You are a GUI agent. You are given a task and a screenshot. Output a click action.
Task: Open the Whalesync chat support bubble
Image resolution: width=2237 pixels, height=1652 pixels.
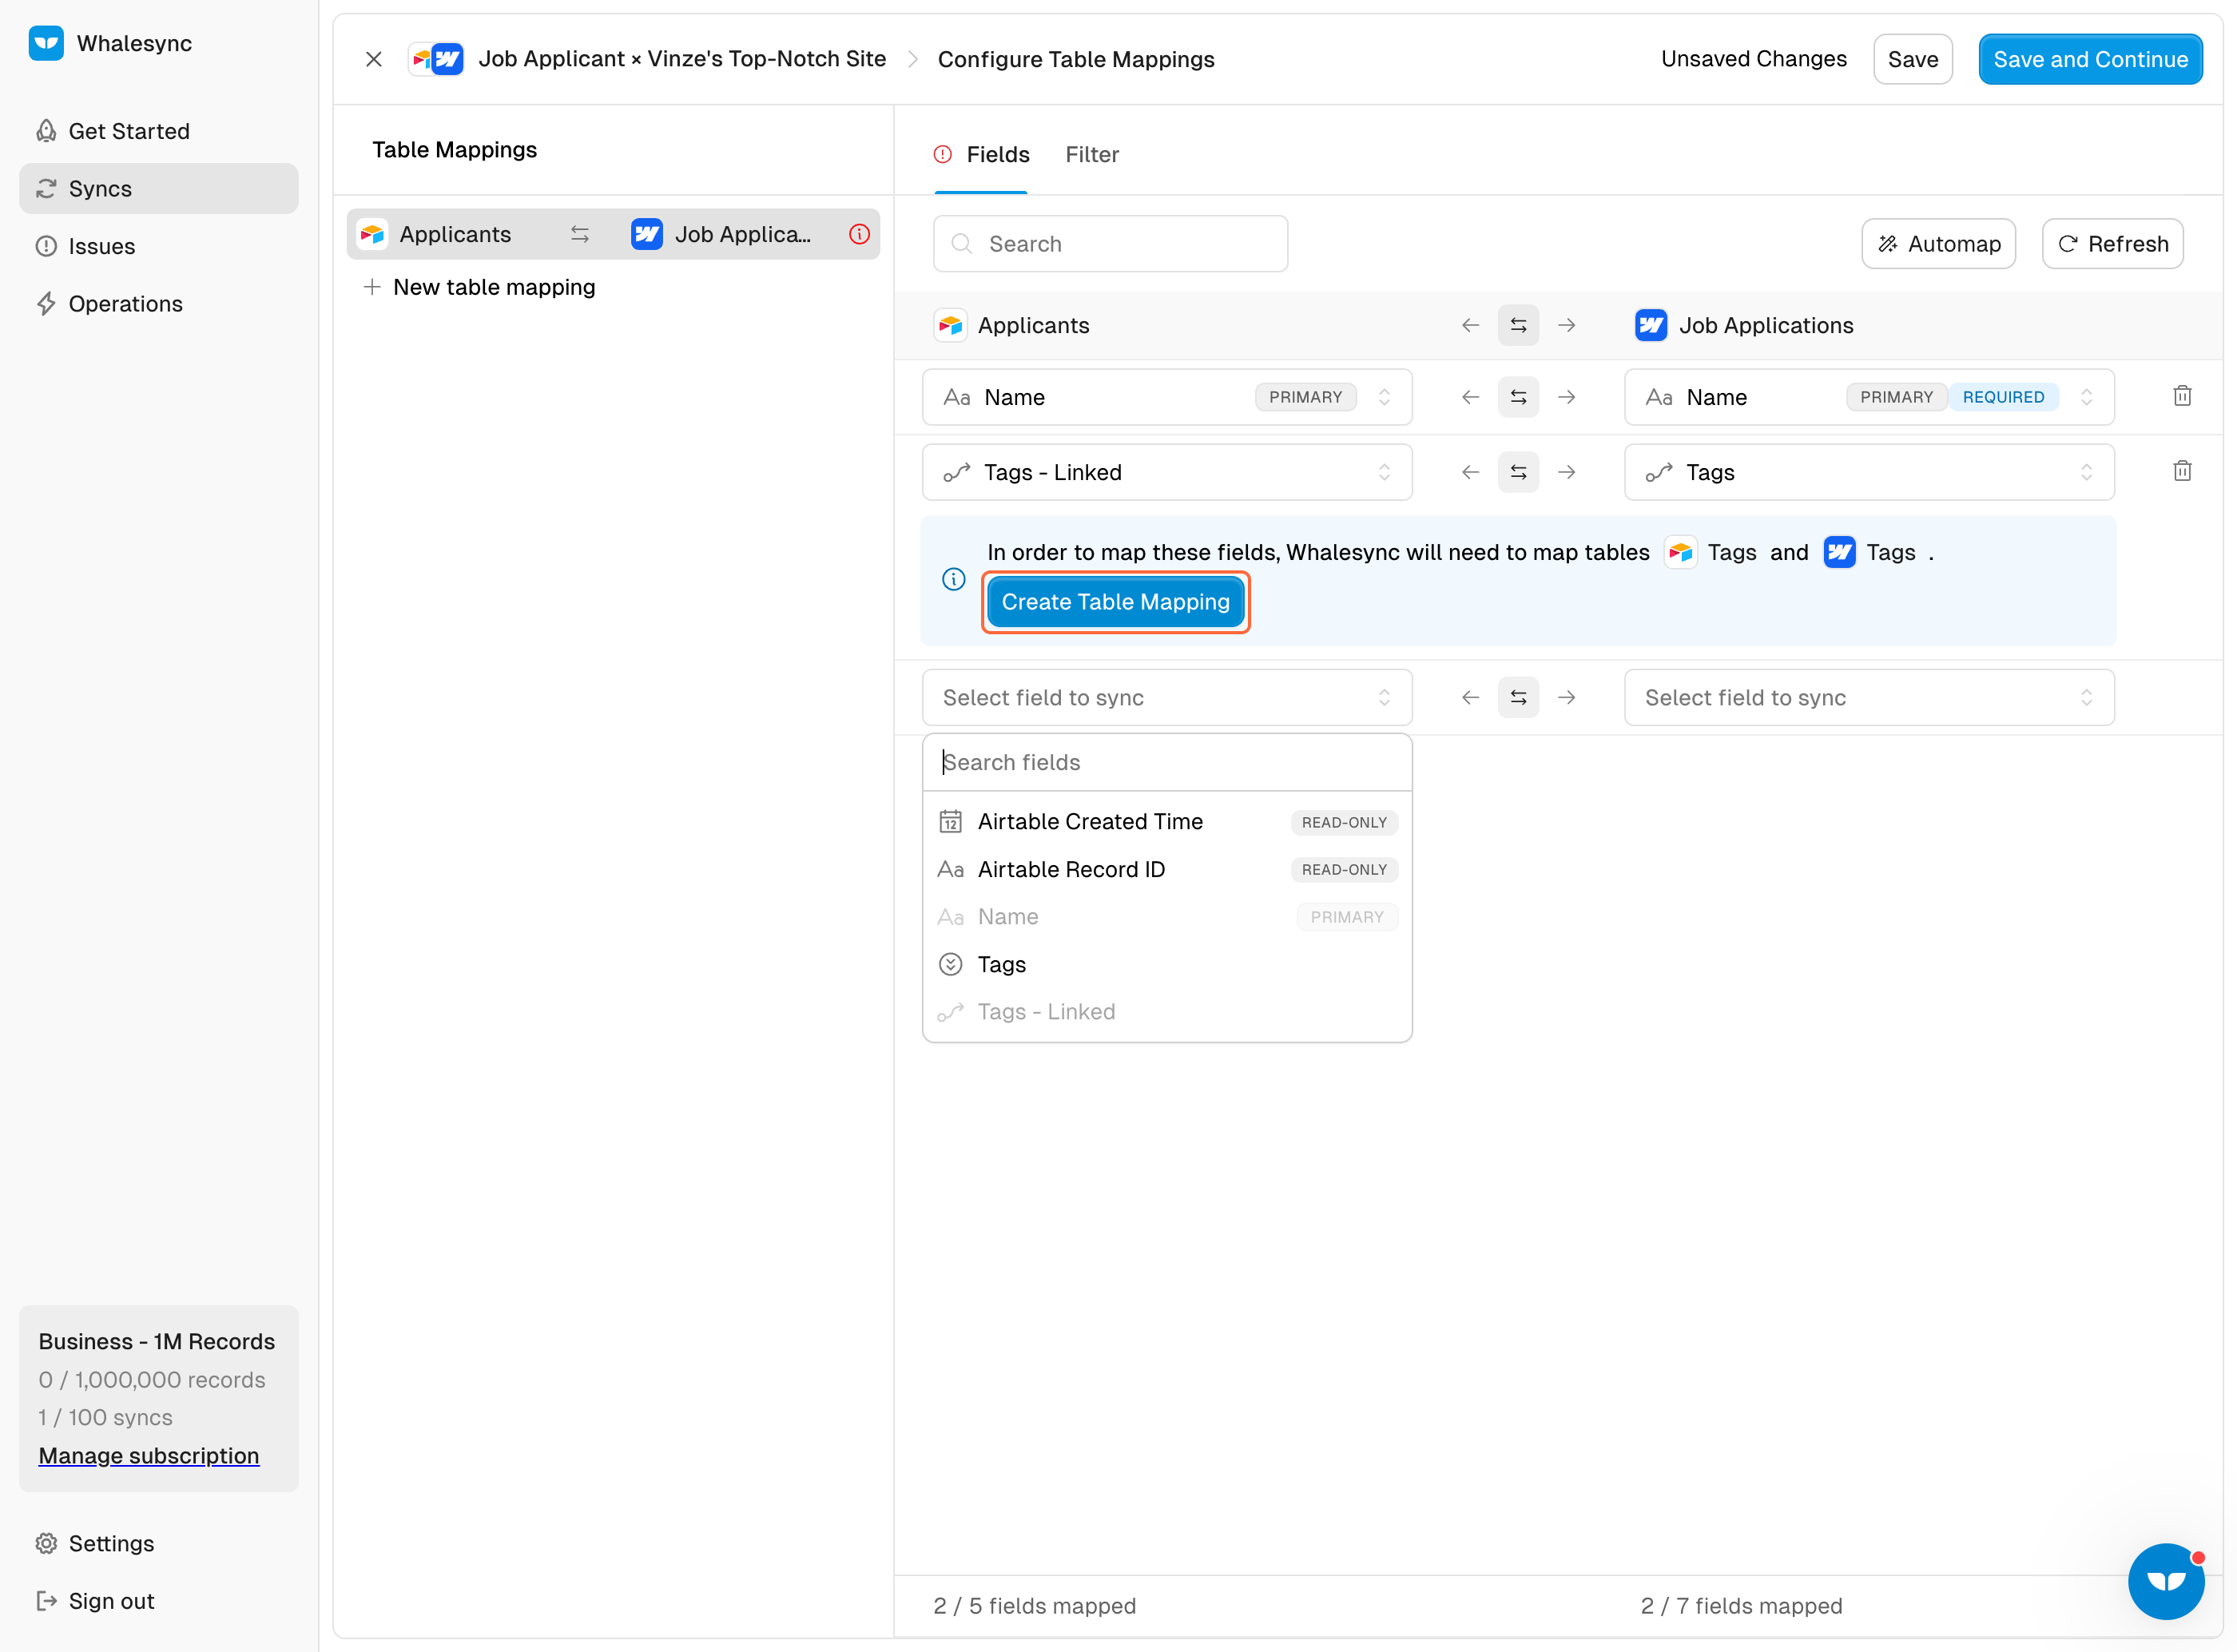coord(2165,1580)
